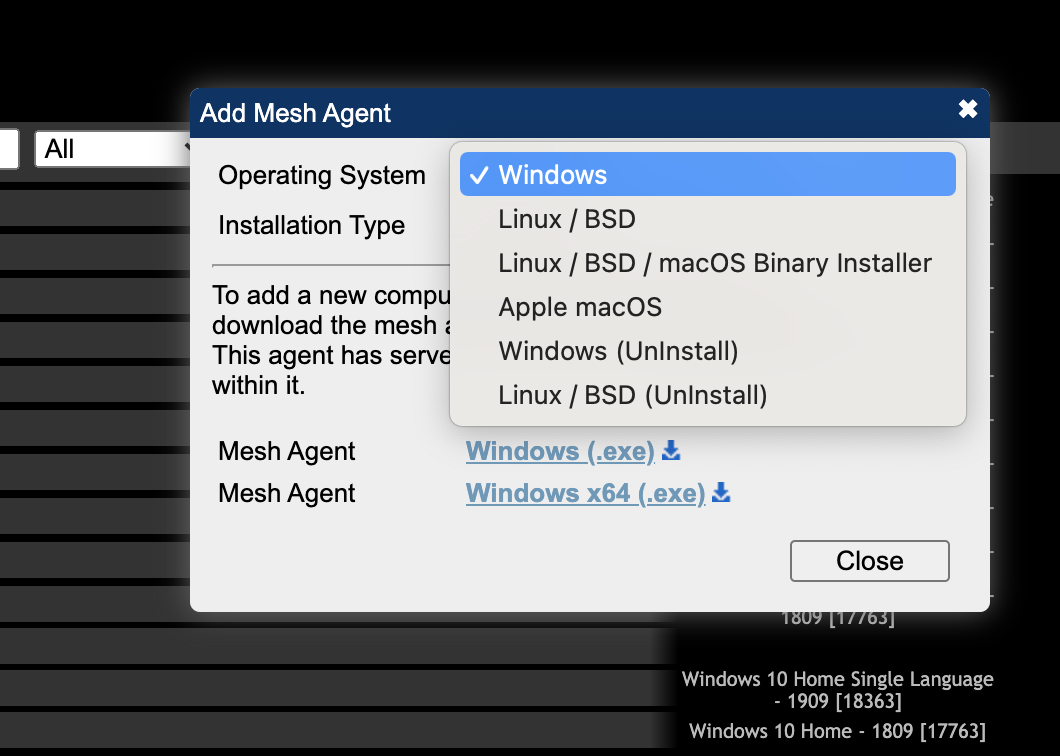
Task: Select Apple macOS from the list
Action: 580,307
